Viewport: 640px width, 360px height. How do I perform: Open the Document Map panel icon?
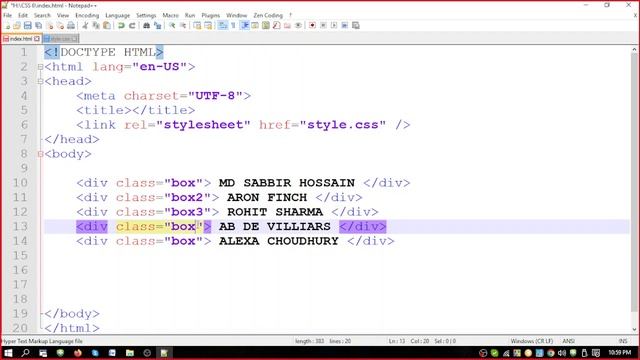(x=266, y=25)
